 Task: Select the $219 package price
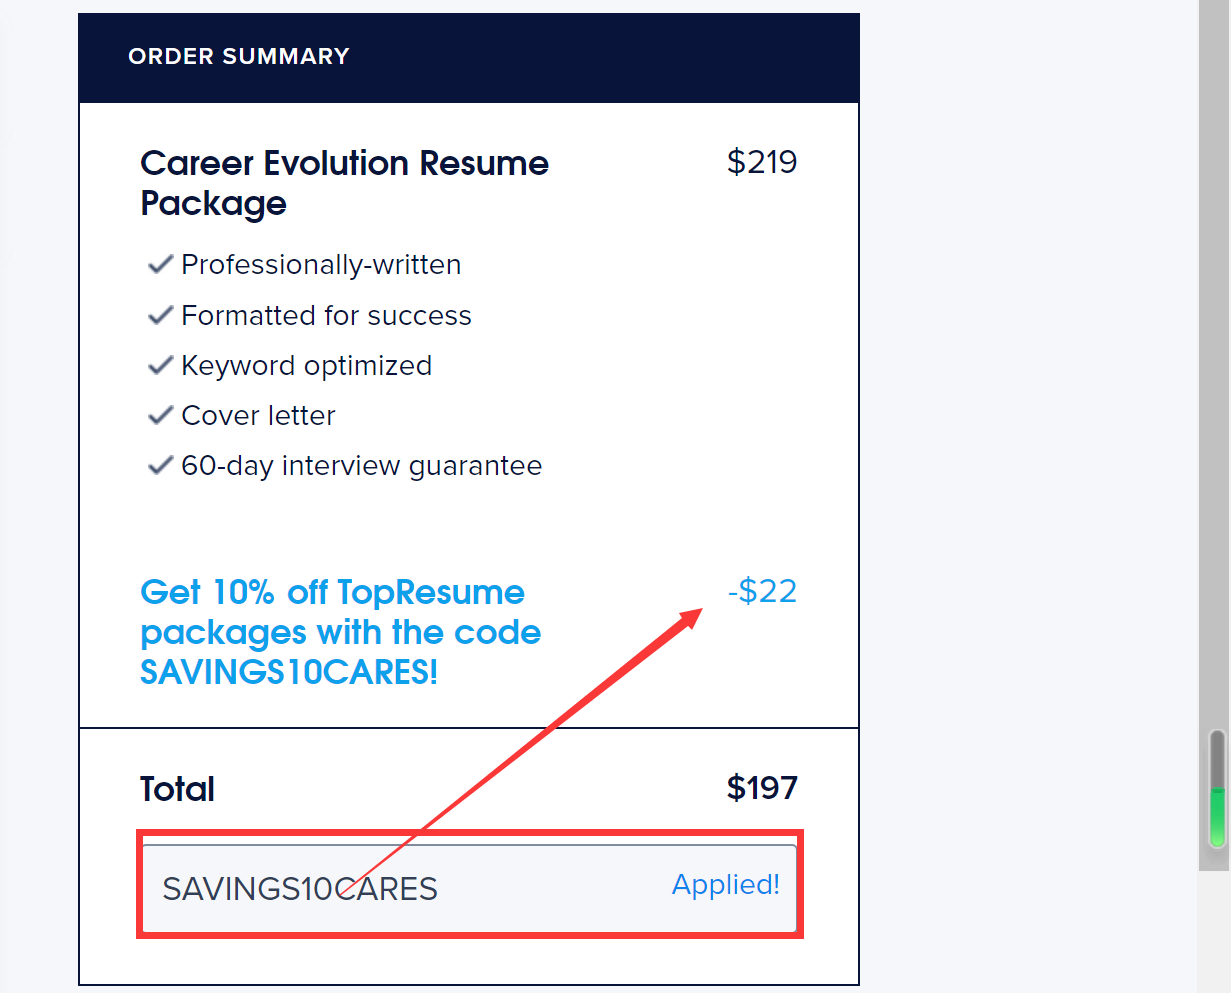(x=762, y=162)
